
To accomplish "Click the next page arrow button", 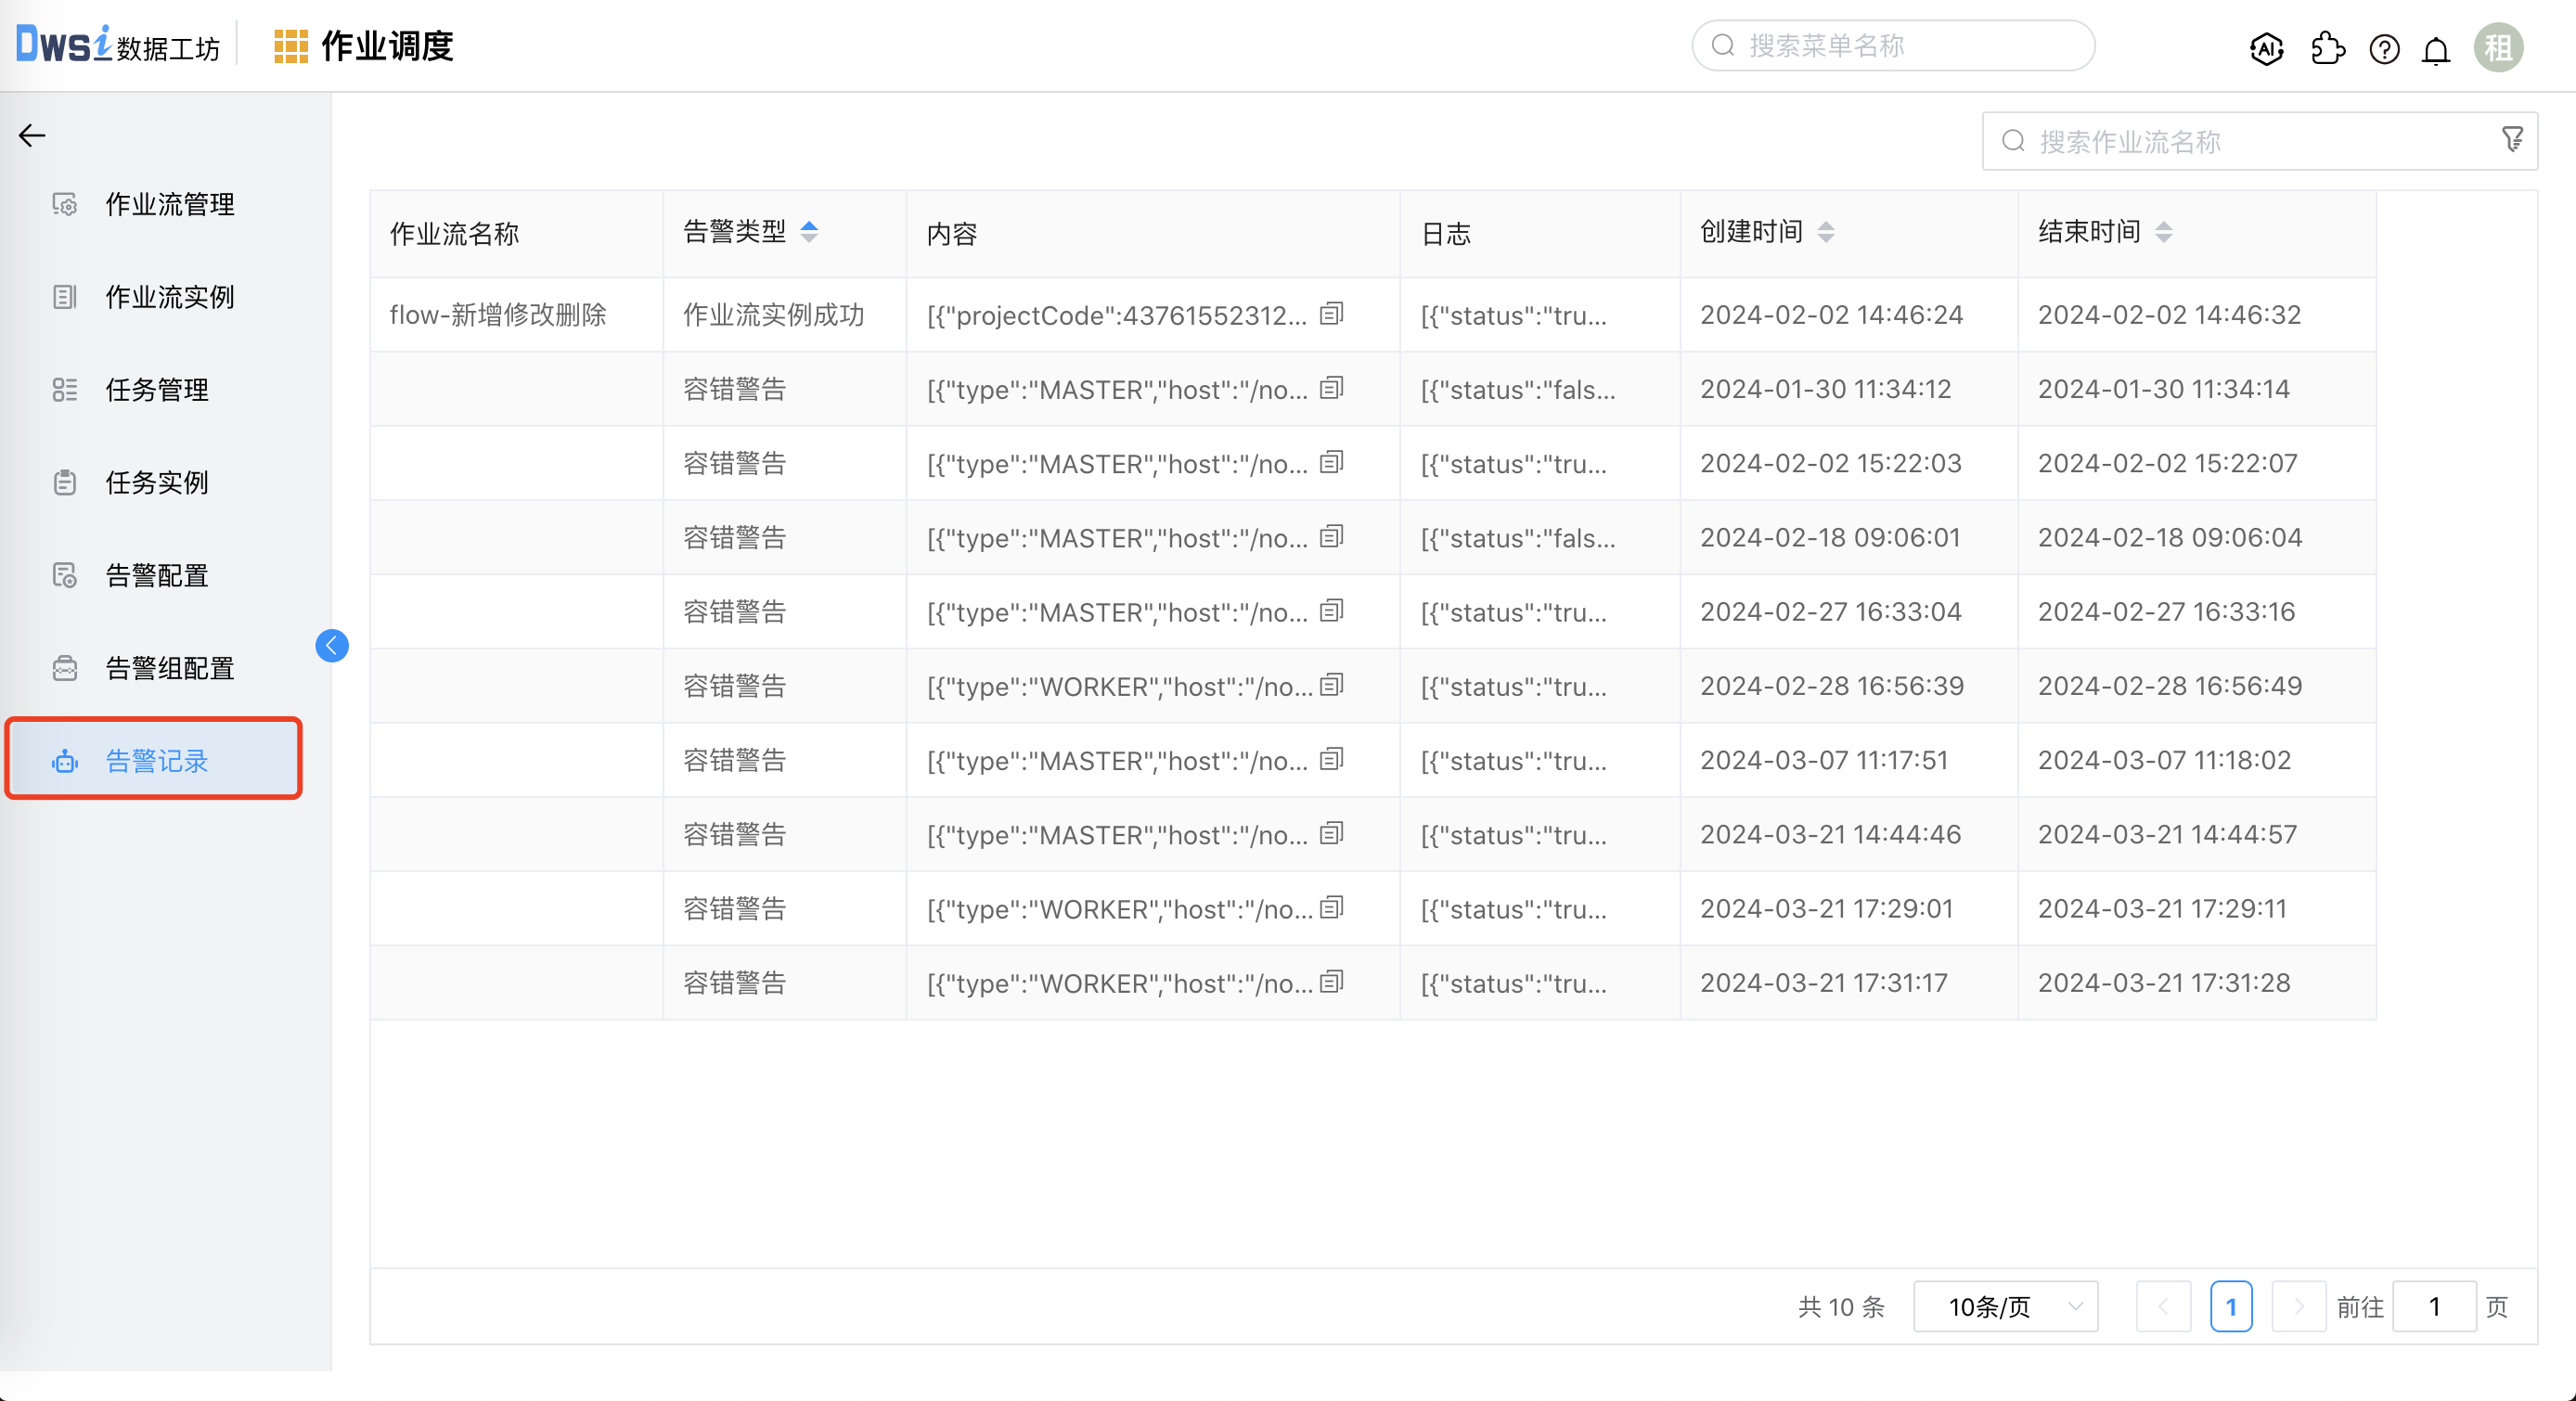I will coord(2298,1306).
